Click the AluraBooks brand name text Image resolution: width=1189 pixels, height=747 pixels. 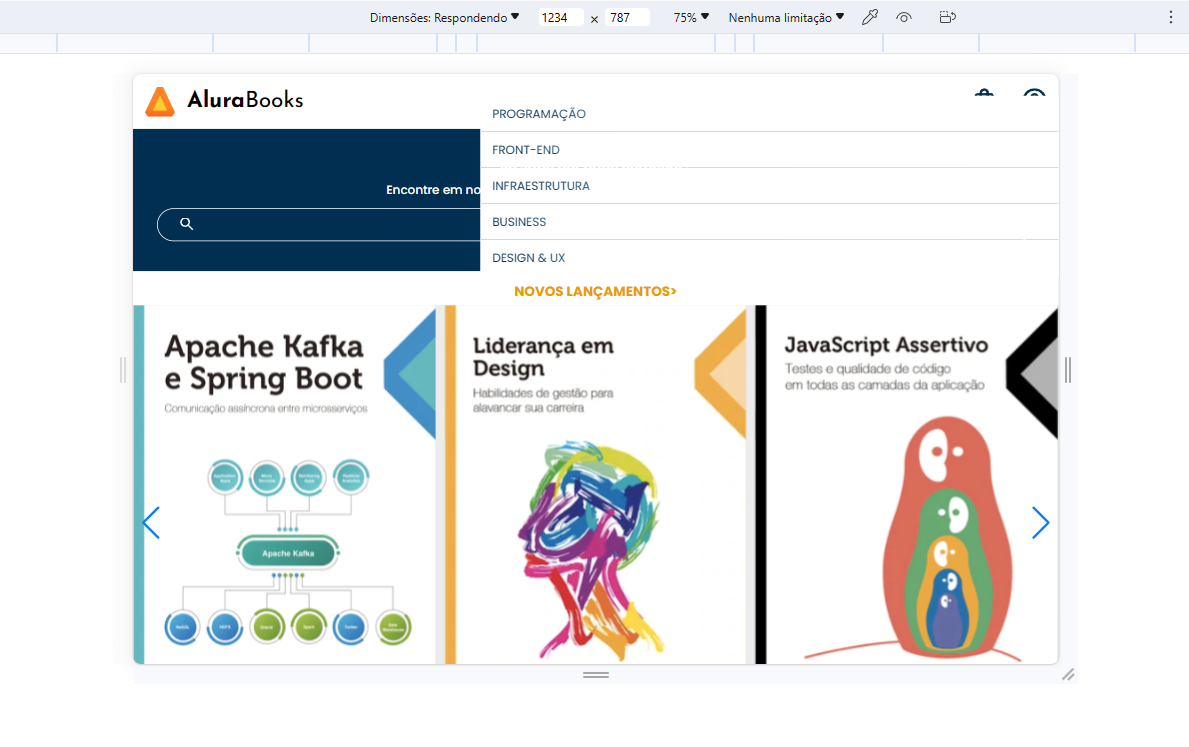245,99
